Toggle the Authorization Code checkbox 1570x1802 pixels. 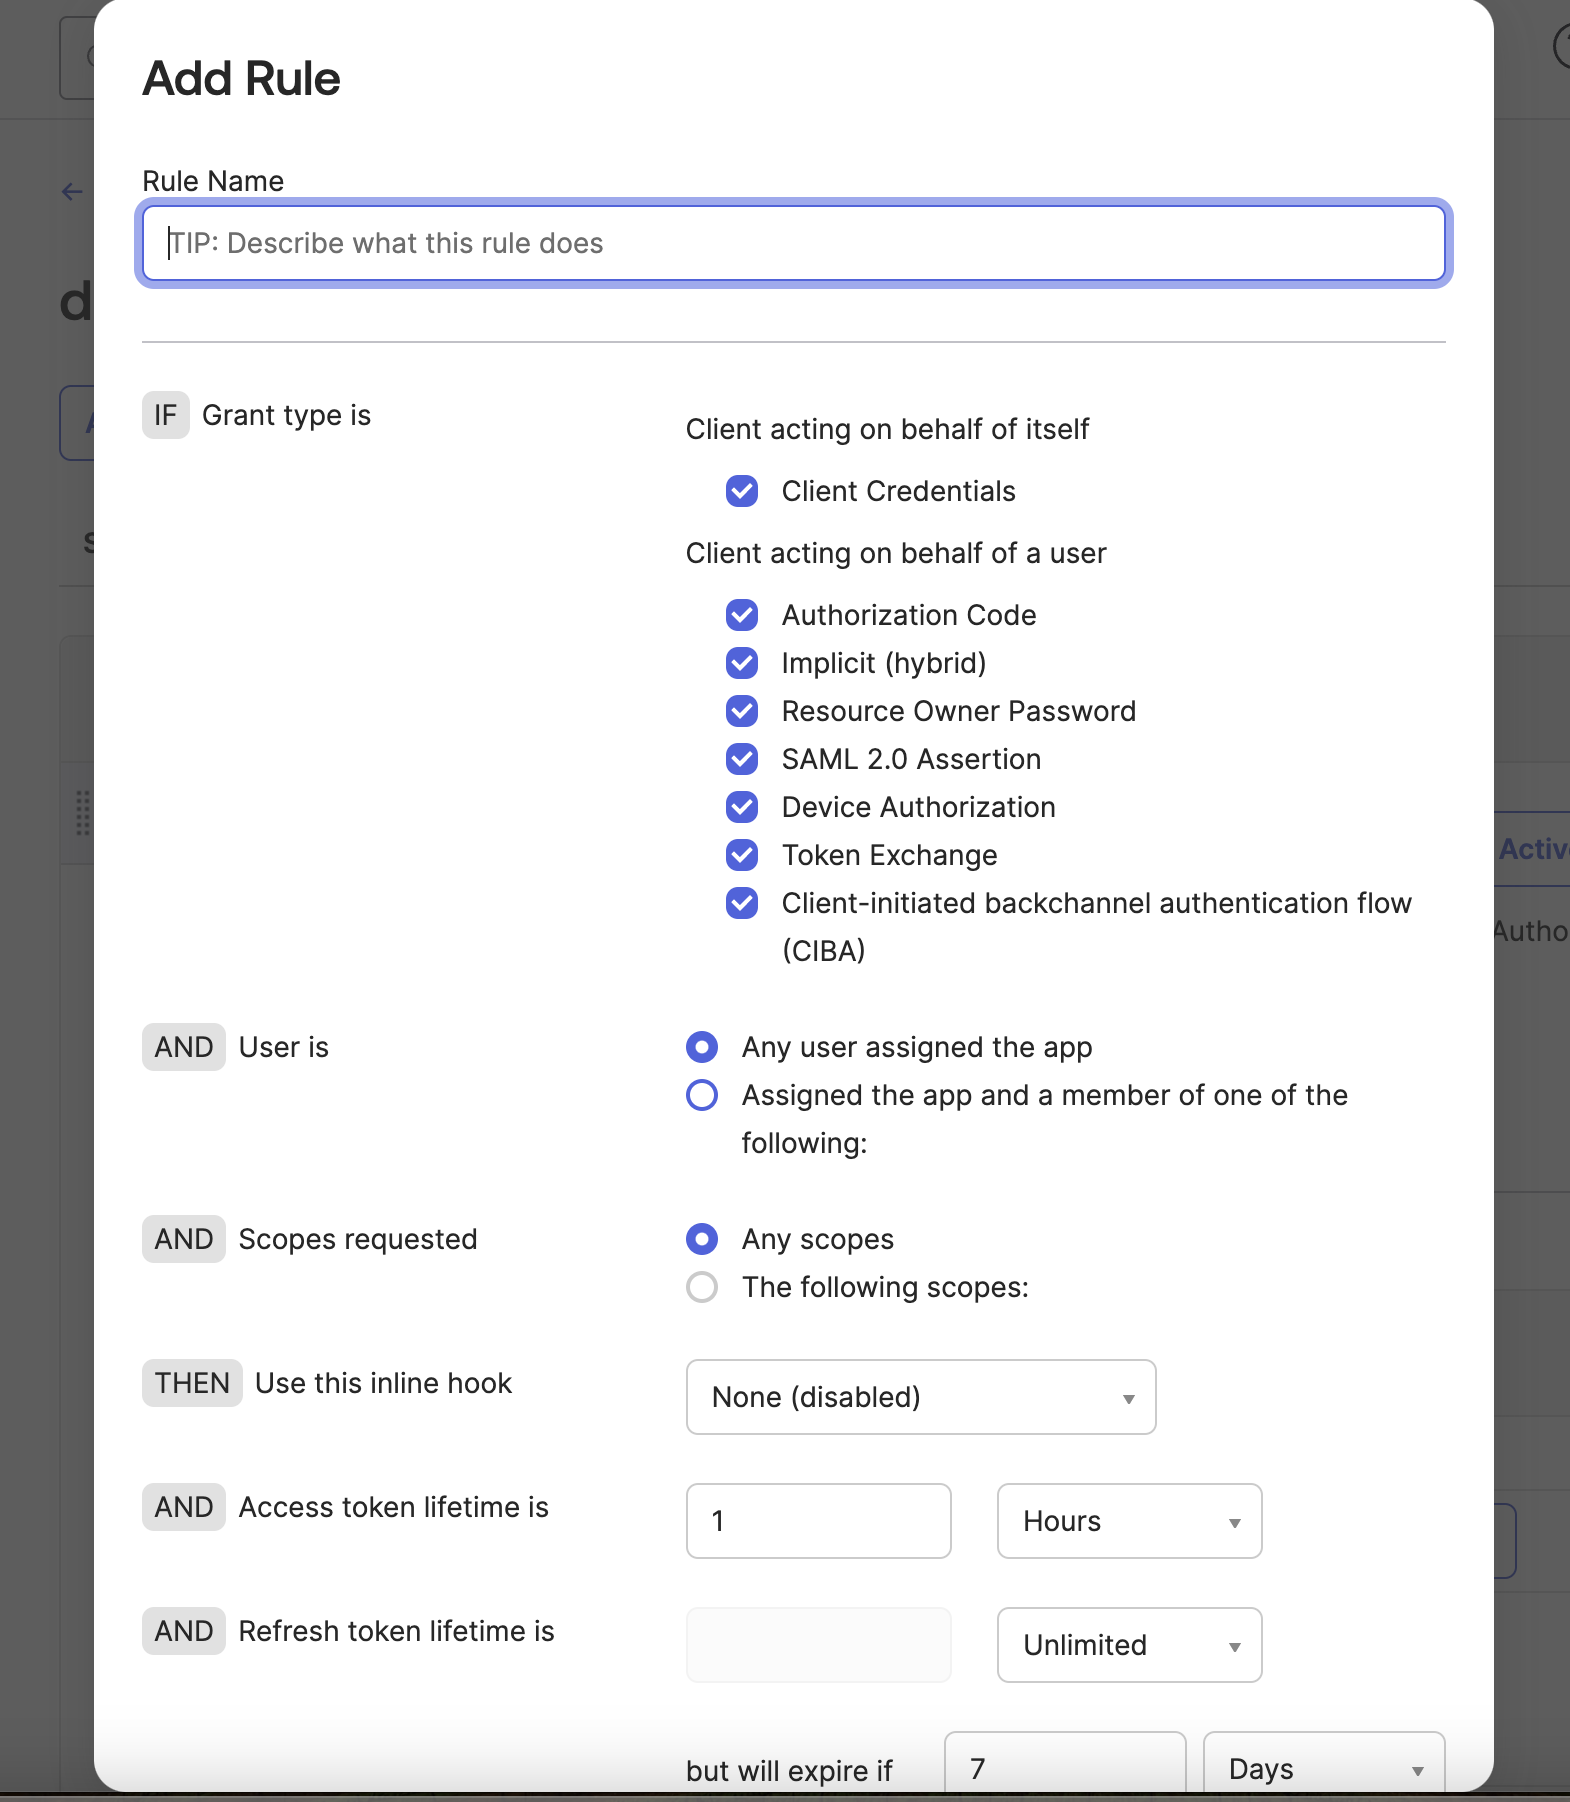pos(742,615)
